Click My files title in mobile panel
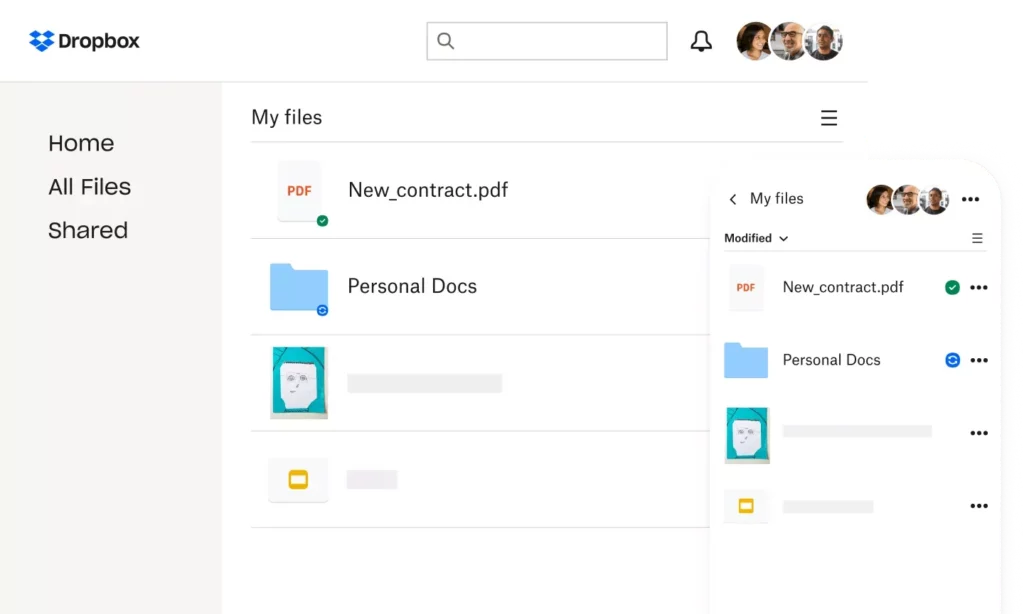 tap(776, 199)
